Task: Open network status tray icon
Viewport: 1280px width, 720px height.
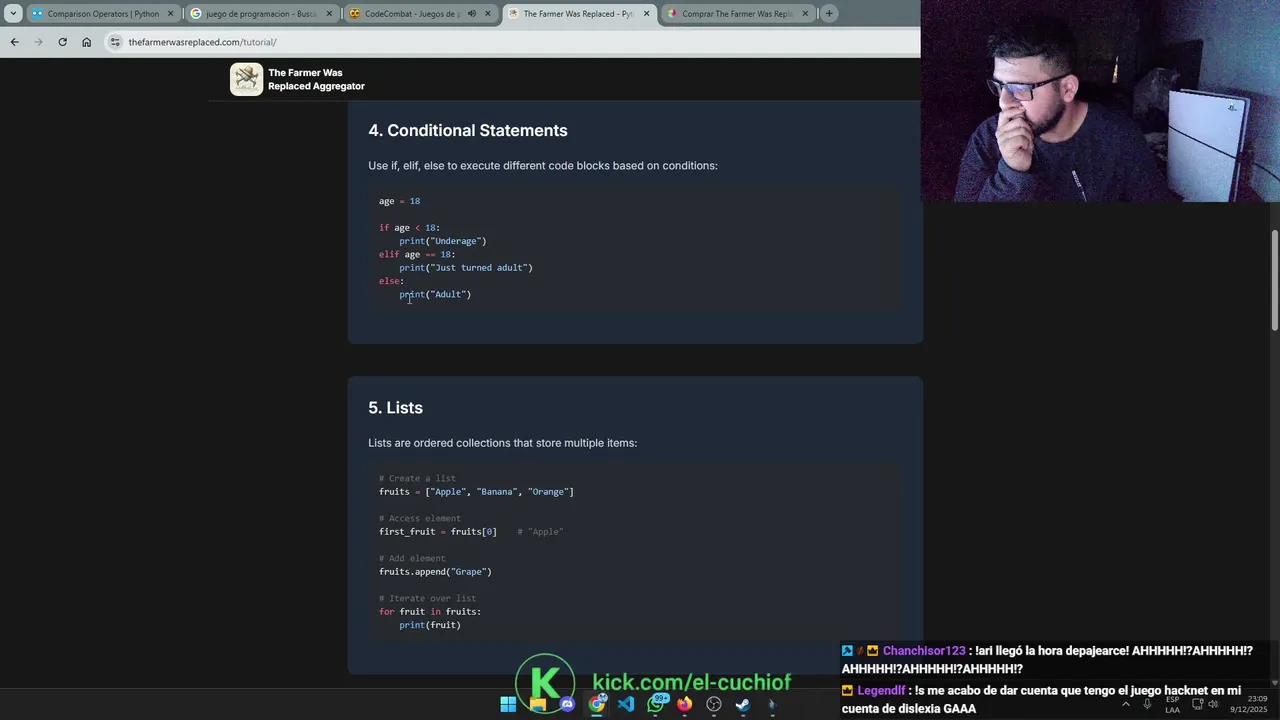Action: click(1197, 704)
